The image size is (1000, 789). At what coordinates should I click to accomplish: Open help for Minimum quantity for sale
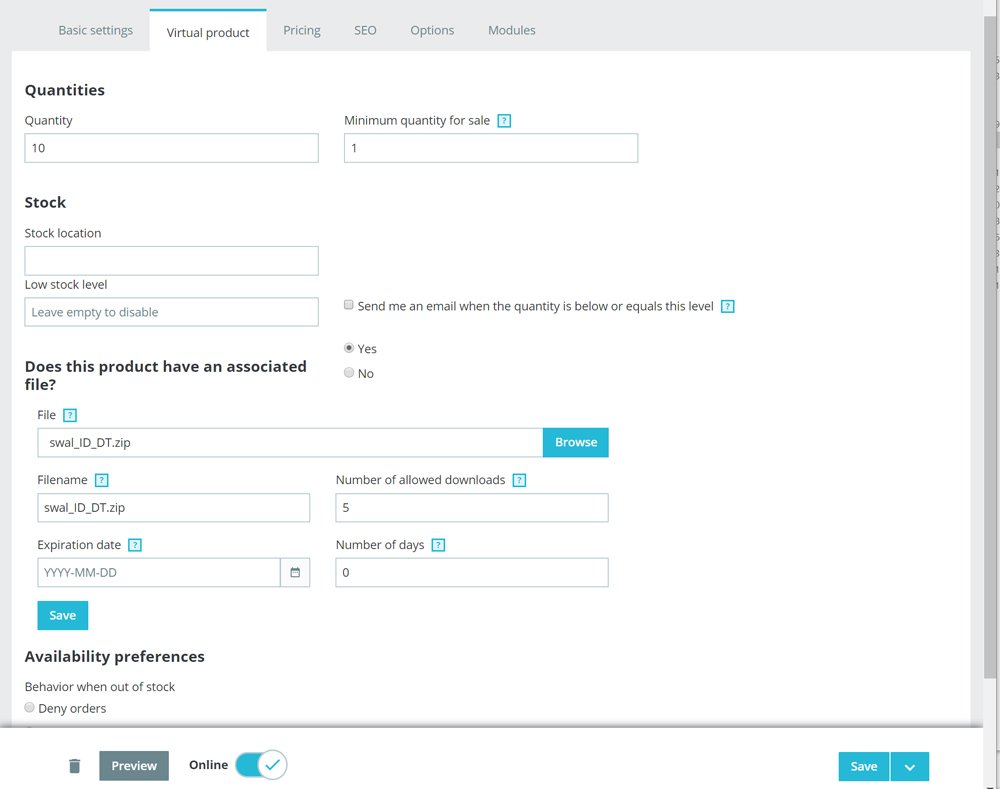pyautogui.click(x=504, y=121)
